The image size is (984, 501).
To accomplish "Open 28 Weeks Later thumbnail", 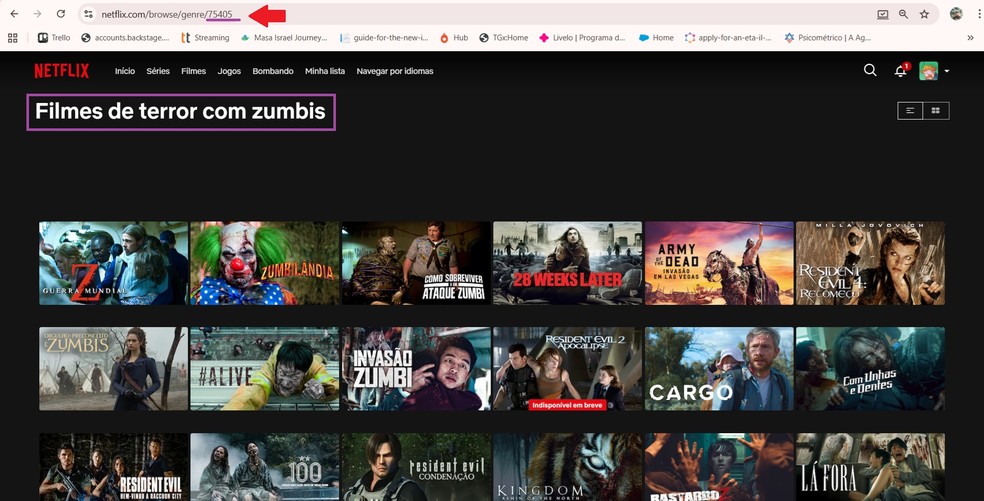I will pyautogui.click(x=567, y=263).
